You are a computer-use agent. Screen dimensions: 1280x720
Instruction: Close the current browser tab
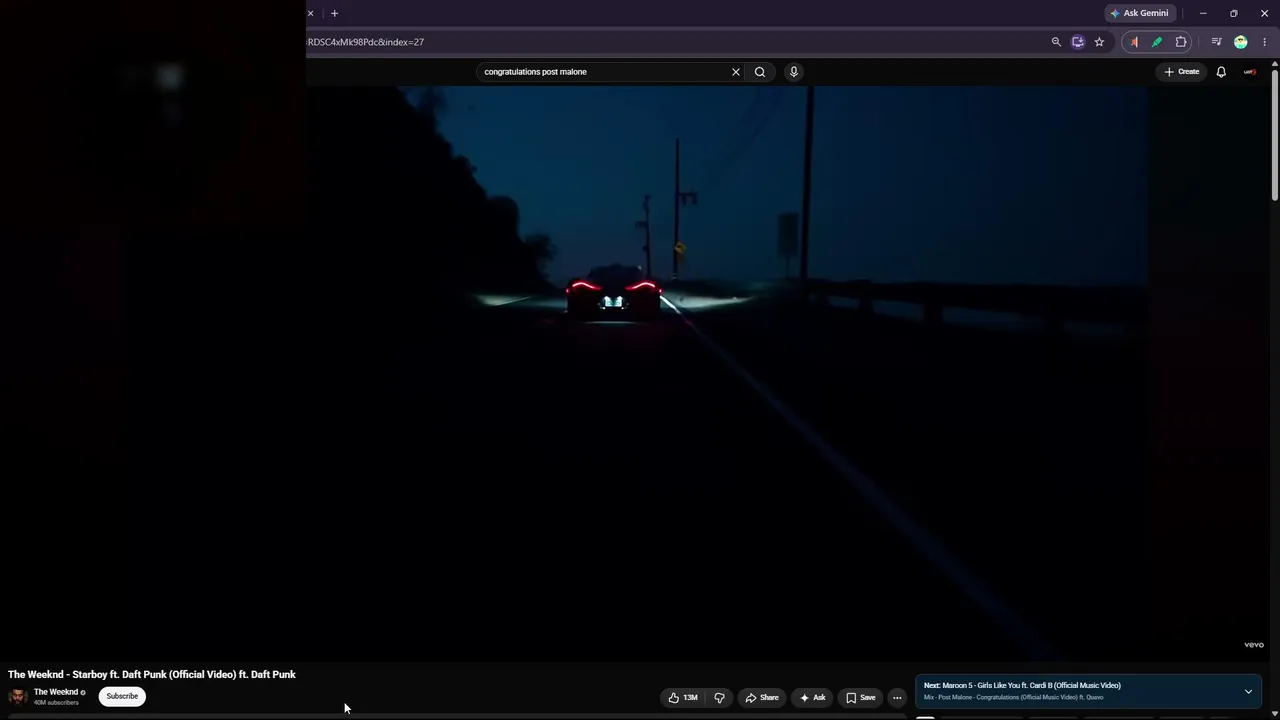[310, 14]
